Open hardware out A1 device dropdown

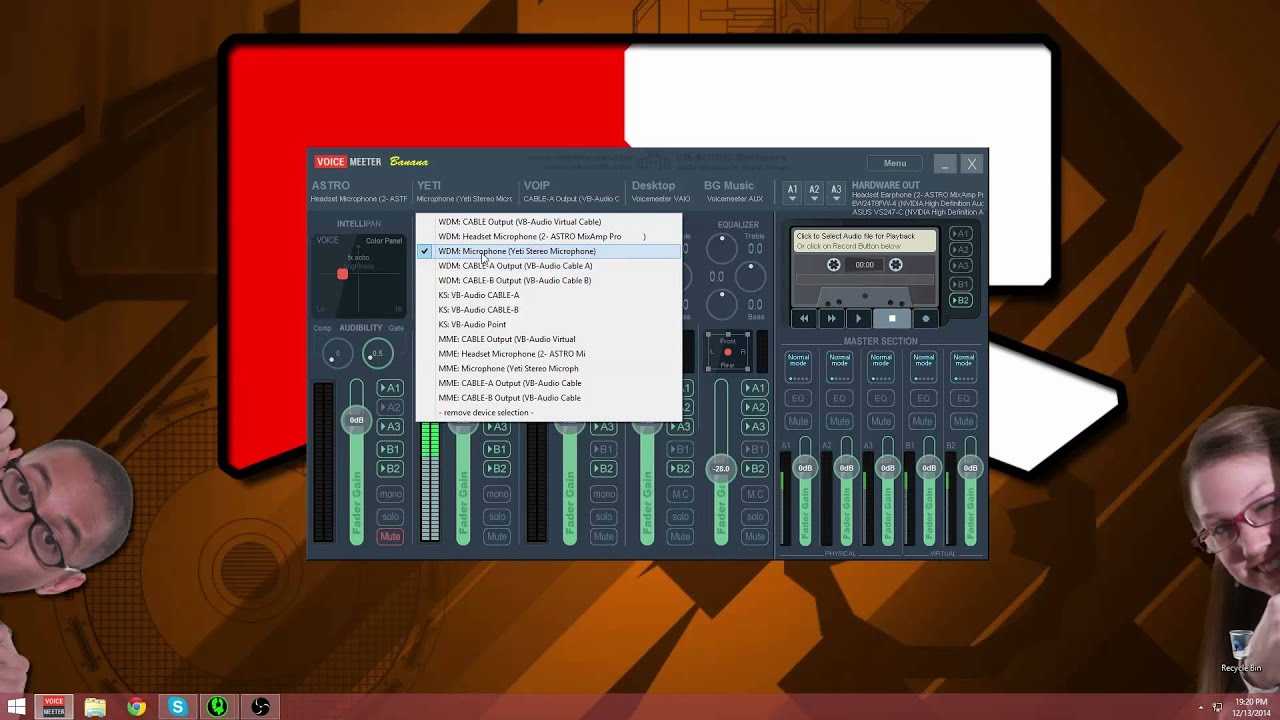click(x=792, y=193)
